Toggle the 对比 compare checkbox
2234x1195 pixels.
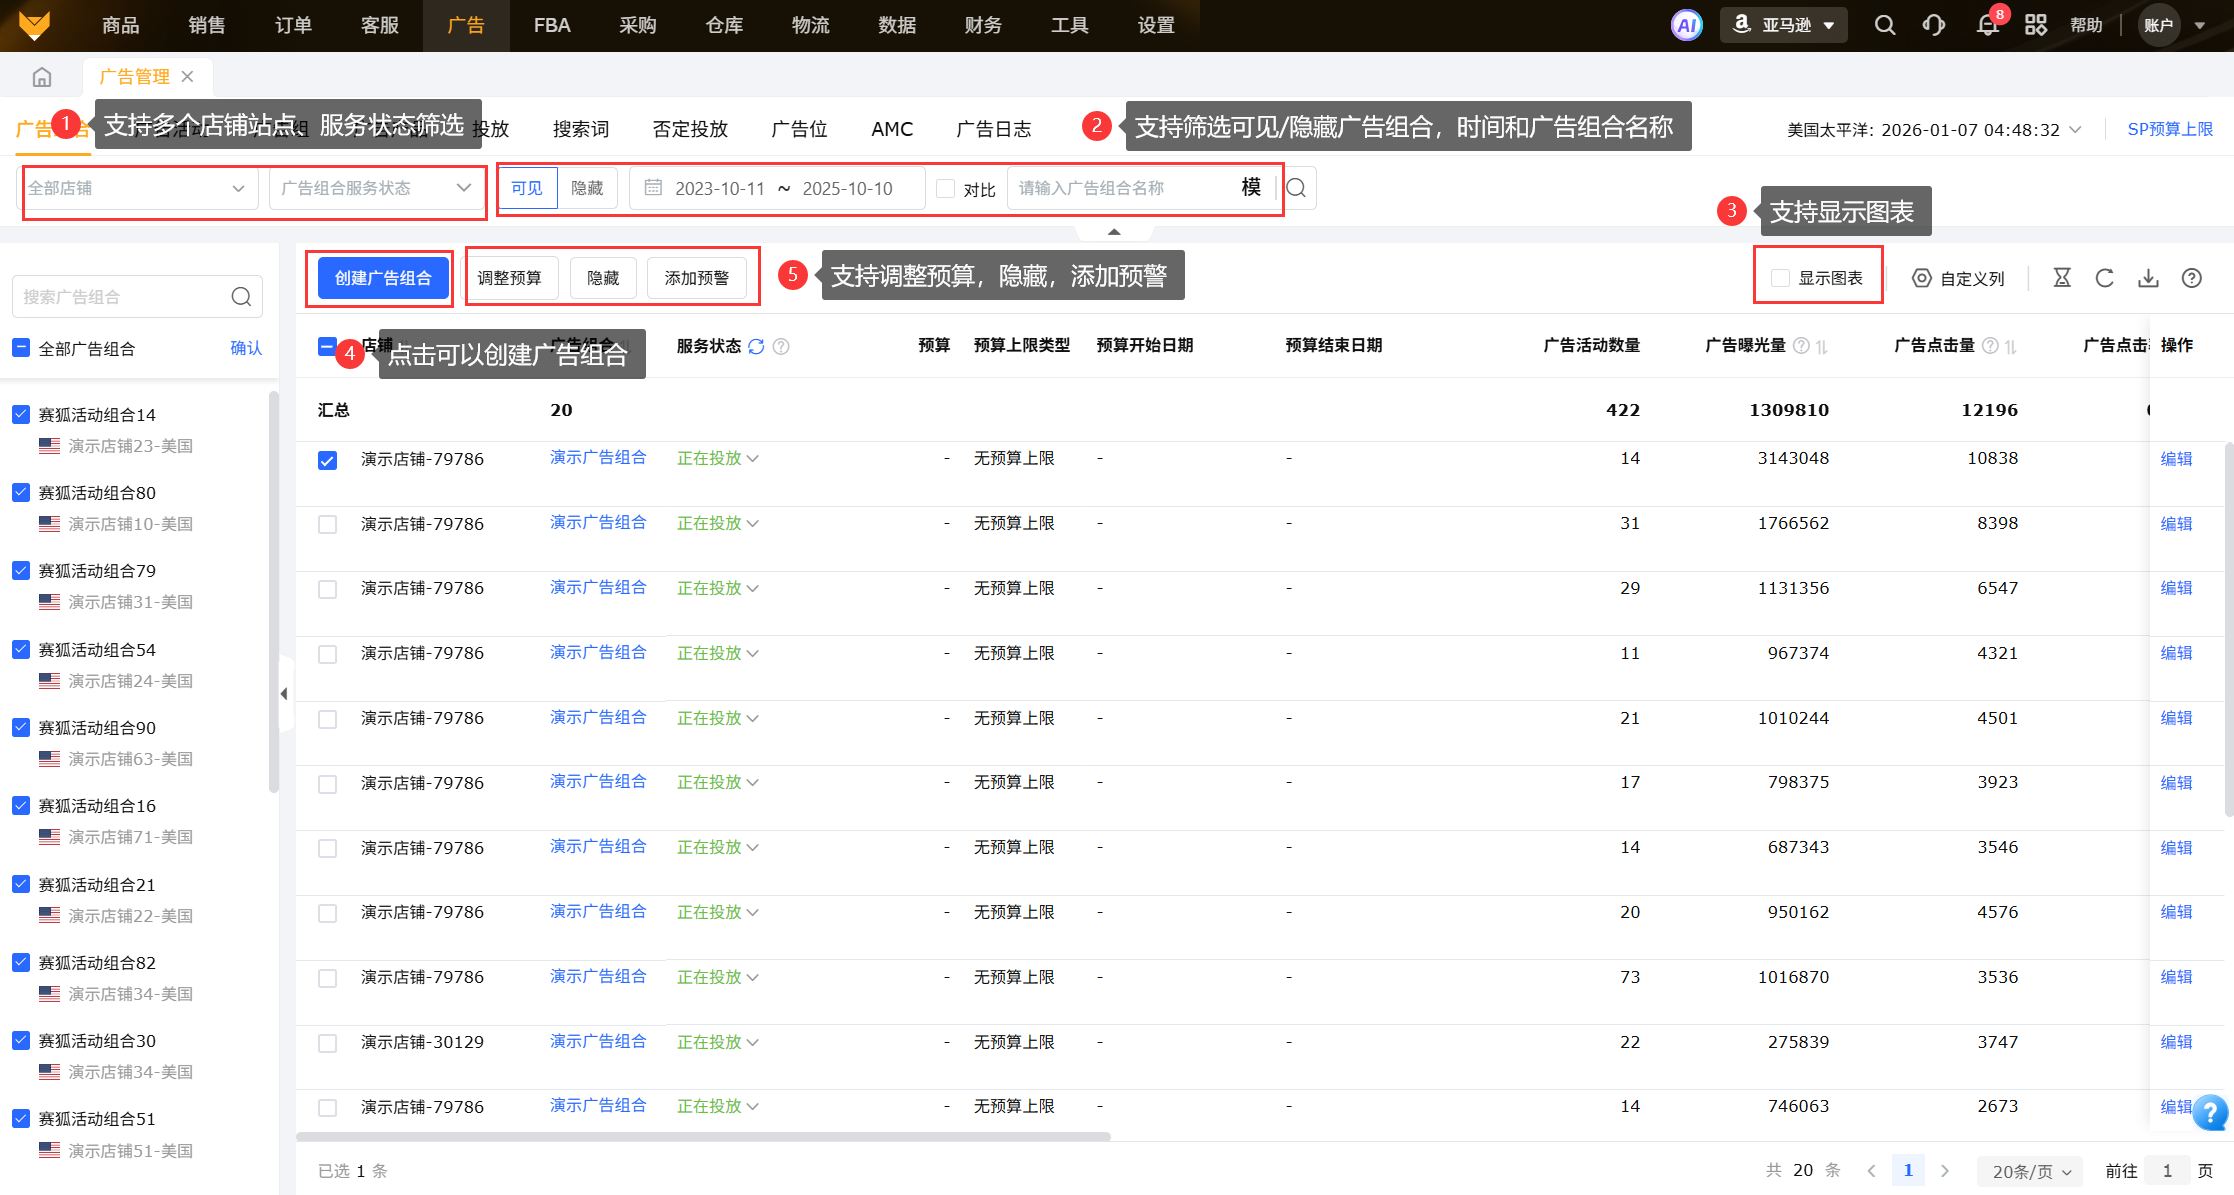click(945, 188)
